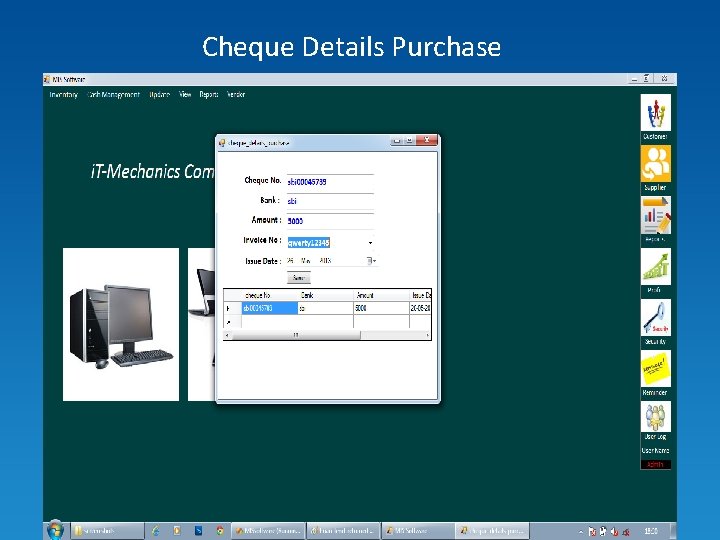Open the Issue Date calendar picker

tap(371, 261)
